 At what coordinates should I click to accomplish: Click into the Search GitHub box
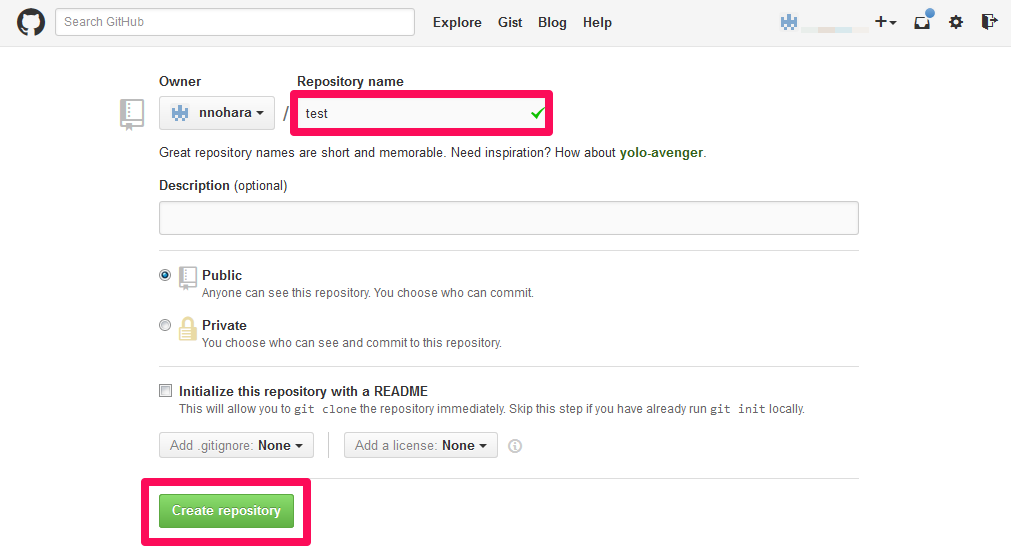coord(235,22)
